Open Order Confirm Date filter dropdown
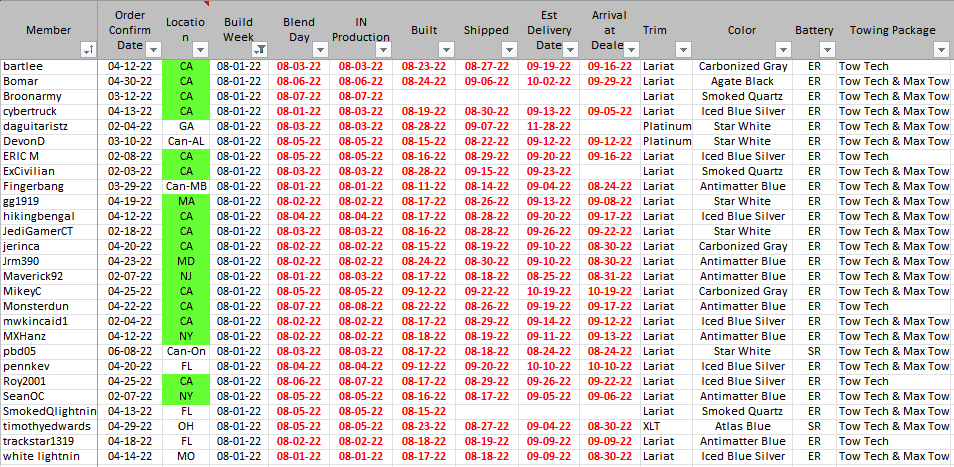Viewport: 954px width, 467px height. tap(154, 49)
